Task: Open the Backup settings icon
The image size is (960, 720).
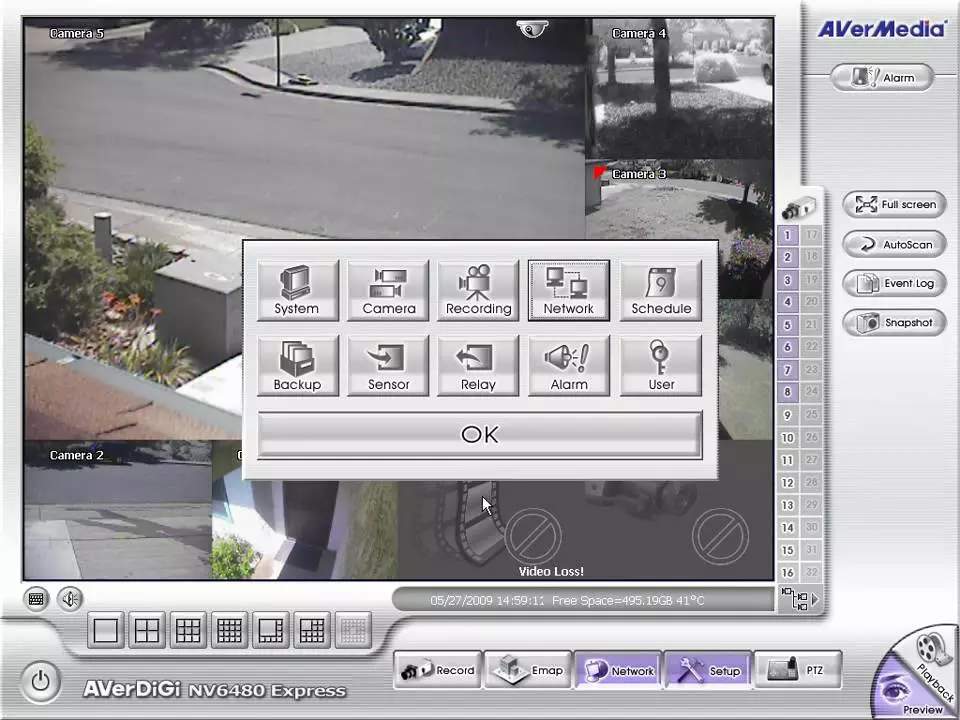Action: (x=297, y=366)
